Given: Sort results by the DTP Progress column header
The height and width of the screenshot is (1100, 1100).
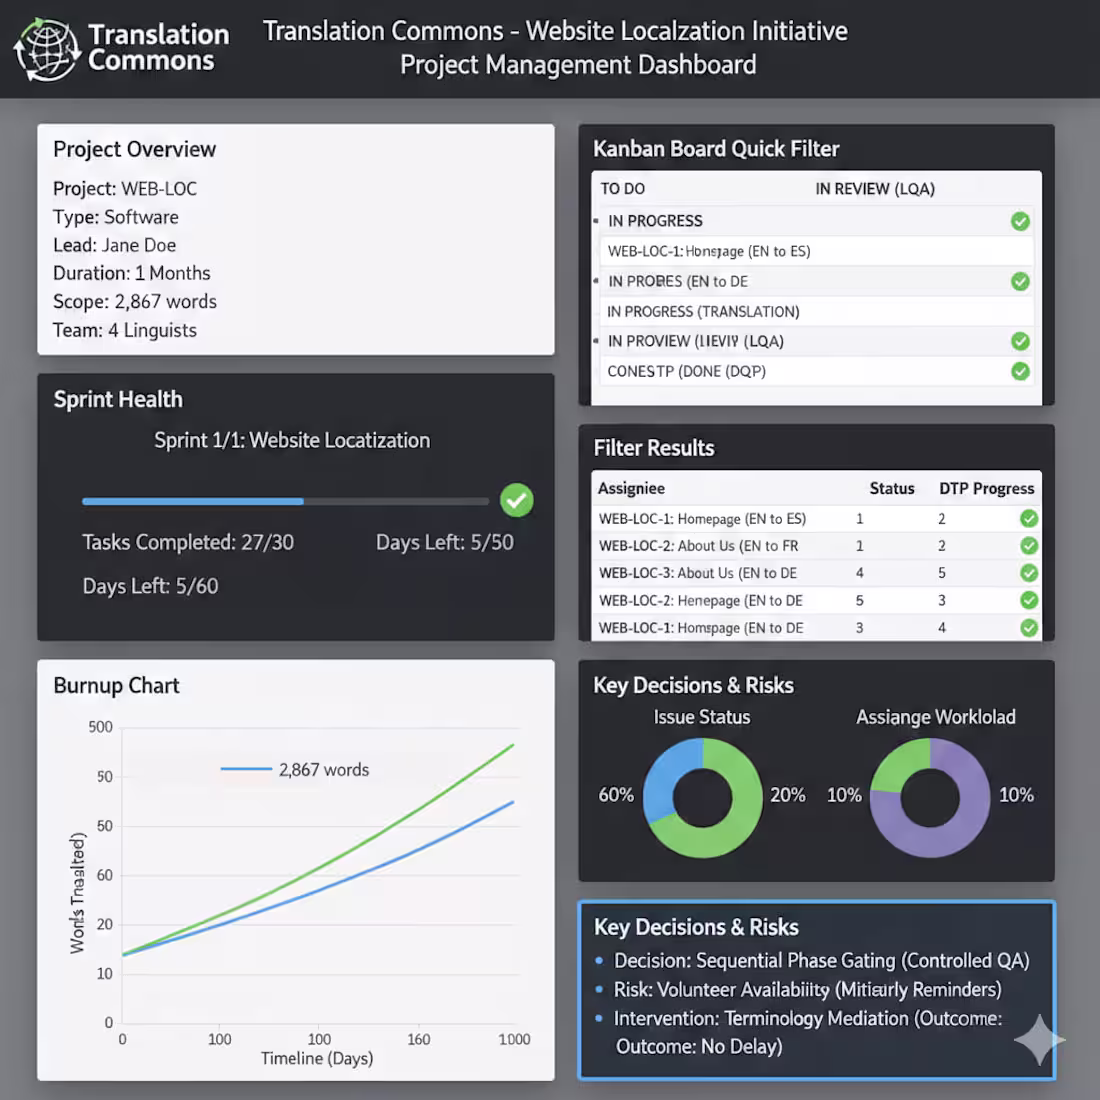Looking at the screenshot, I should pyautogui.click(x=986, y=488).
